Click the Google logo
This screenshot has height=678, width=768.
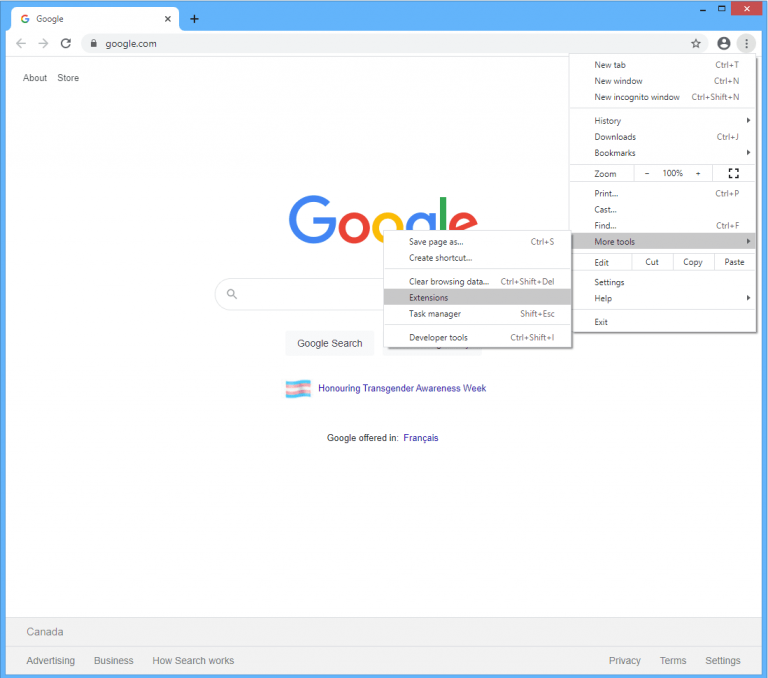[383, 219]
